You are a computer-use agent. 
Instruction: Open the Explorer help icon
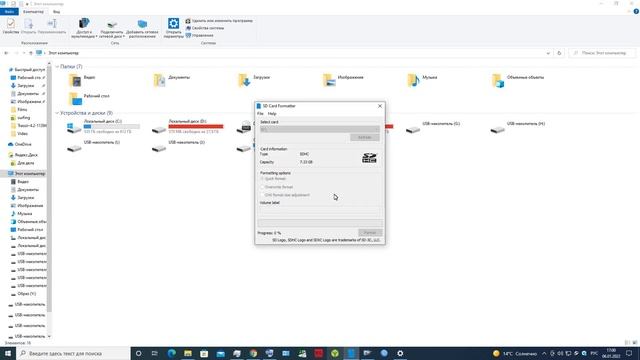636,11
